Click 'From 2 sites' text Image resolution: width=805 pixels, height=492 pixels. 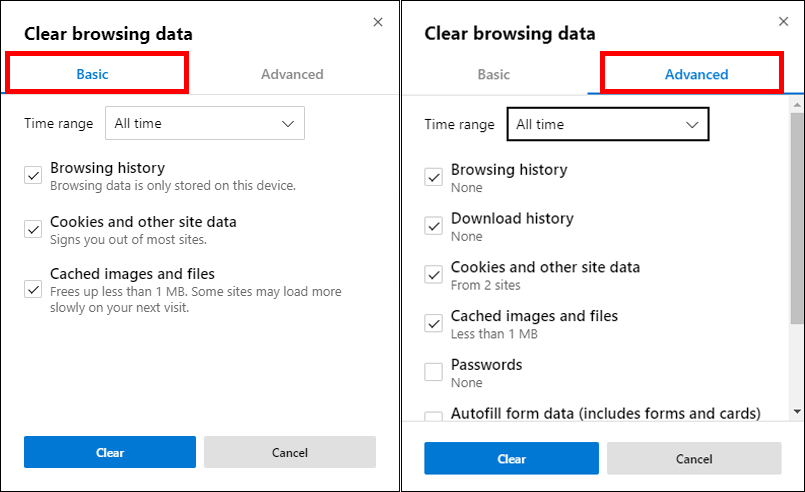click(486, 285)
